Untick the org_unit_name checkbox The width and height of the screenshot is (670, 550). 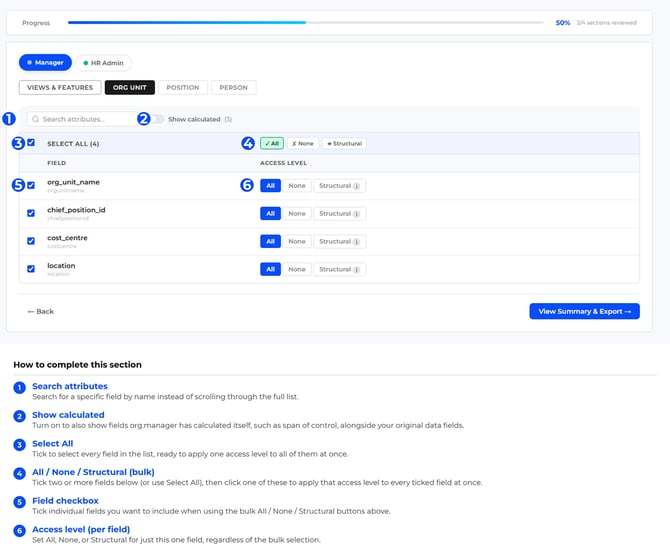click(31, 185)
